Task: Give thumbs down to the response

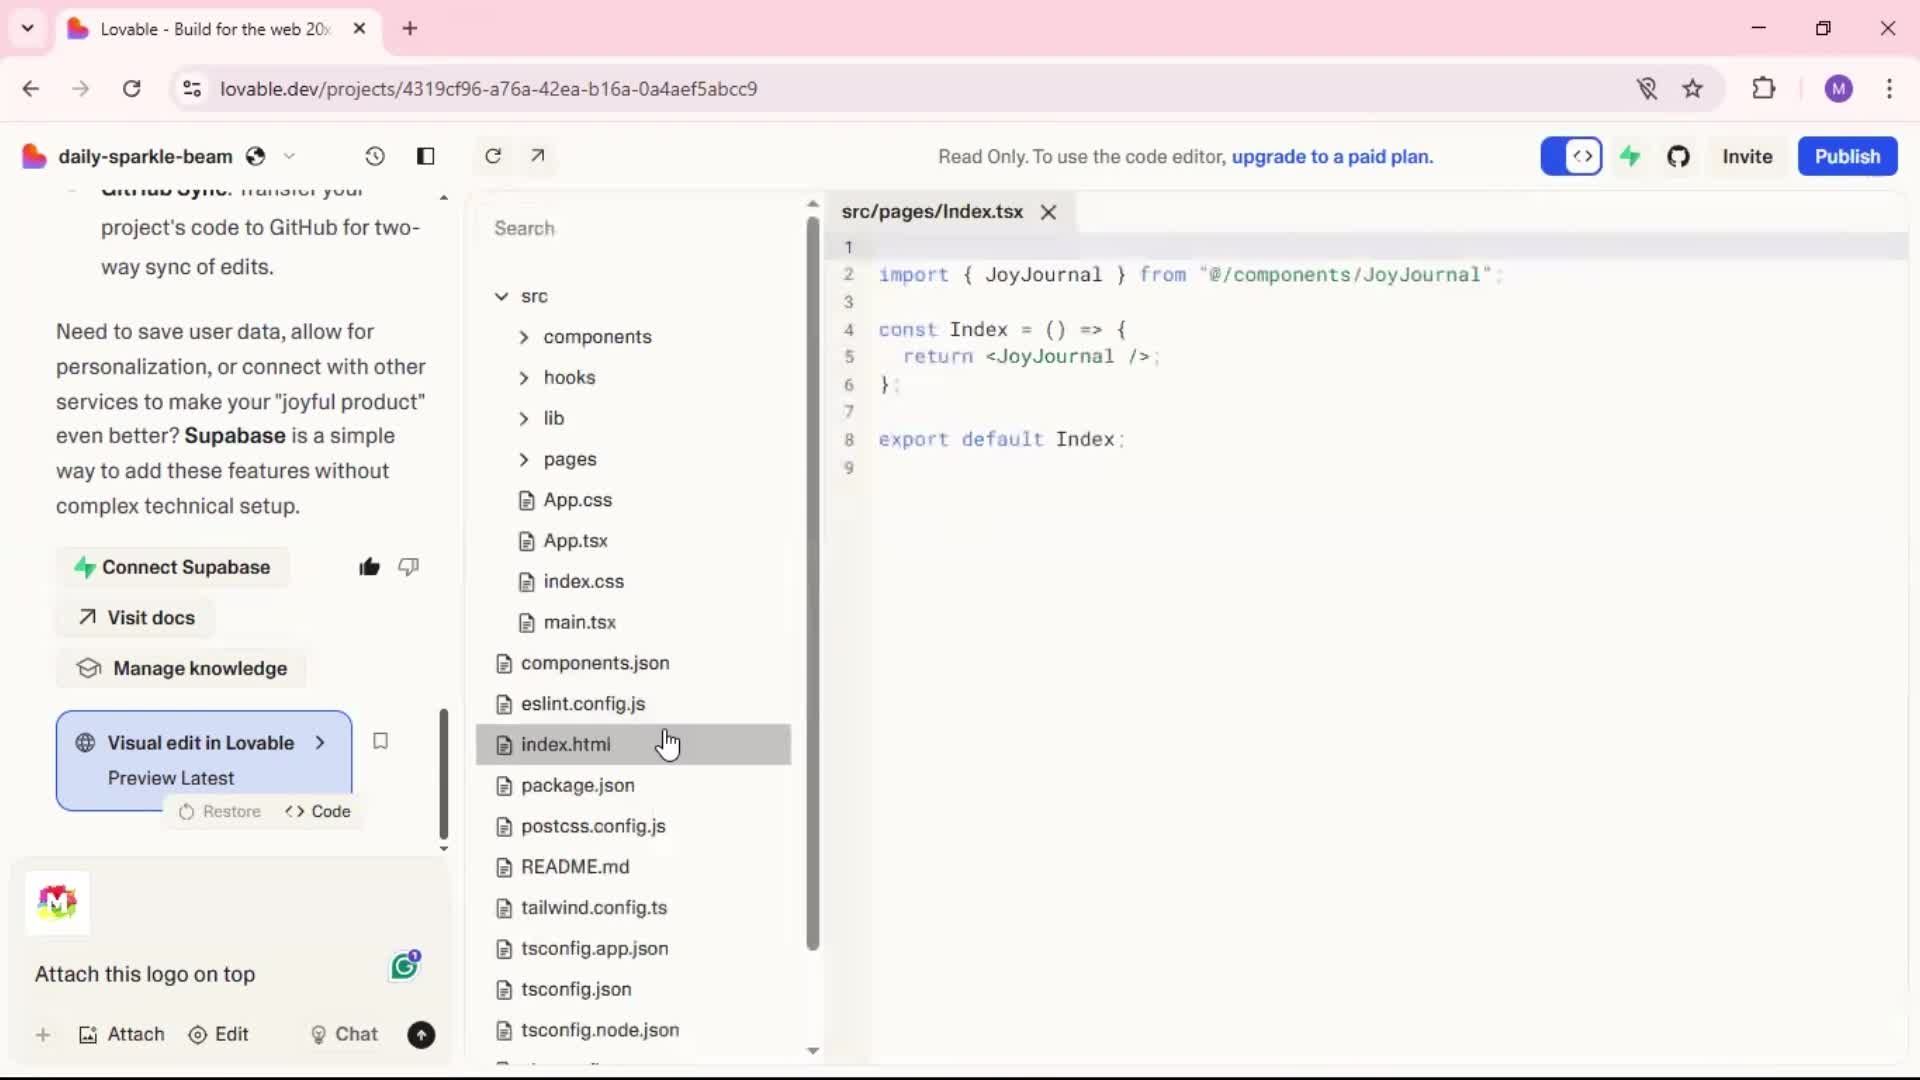Action: point(408,567)
